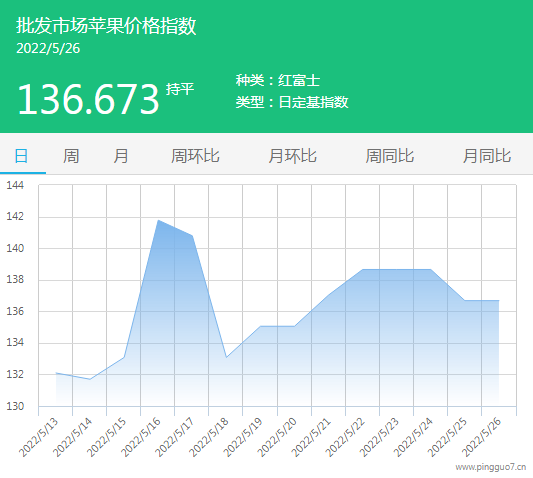533x478 pixels.
Task: Click the 持平 status indicator
Action: click(x=180, y=89)
